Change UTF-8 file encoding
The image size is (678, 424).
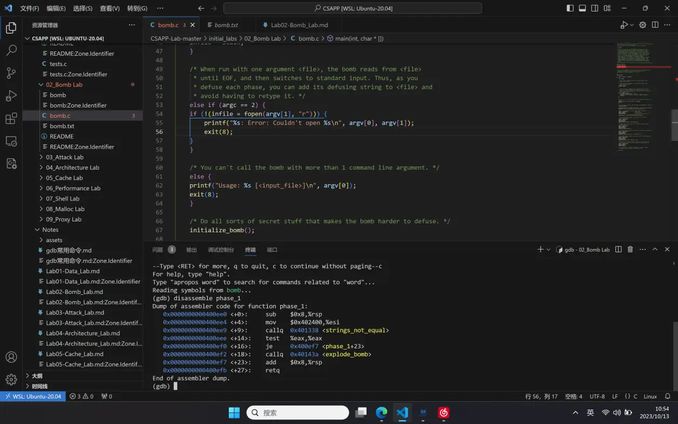[597, 396]
